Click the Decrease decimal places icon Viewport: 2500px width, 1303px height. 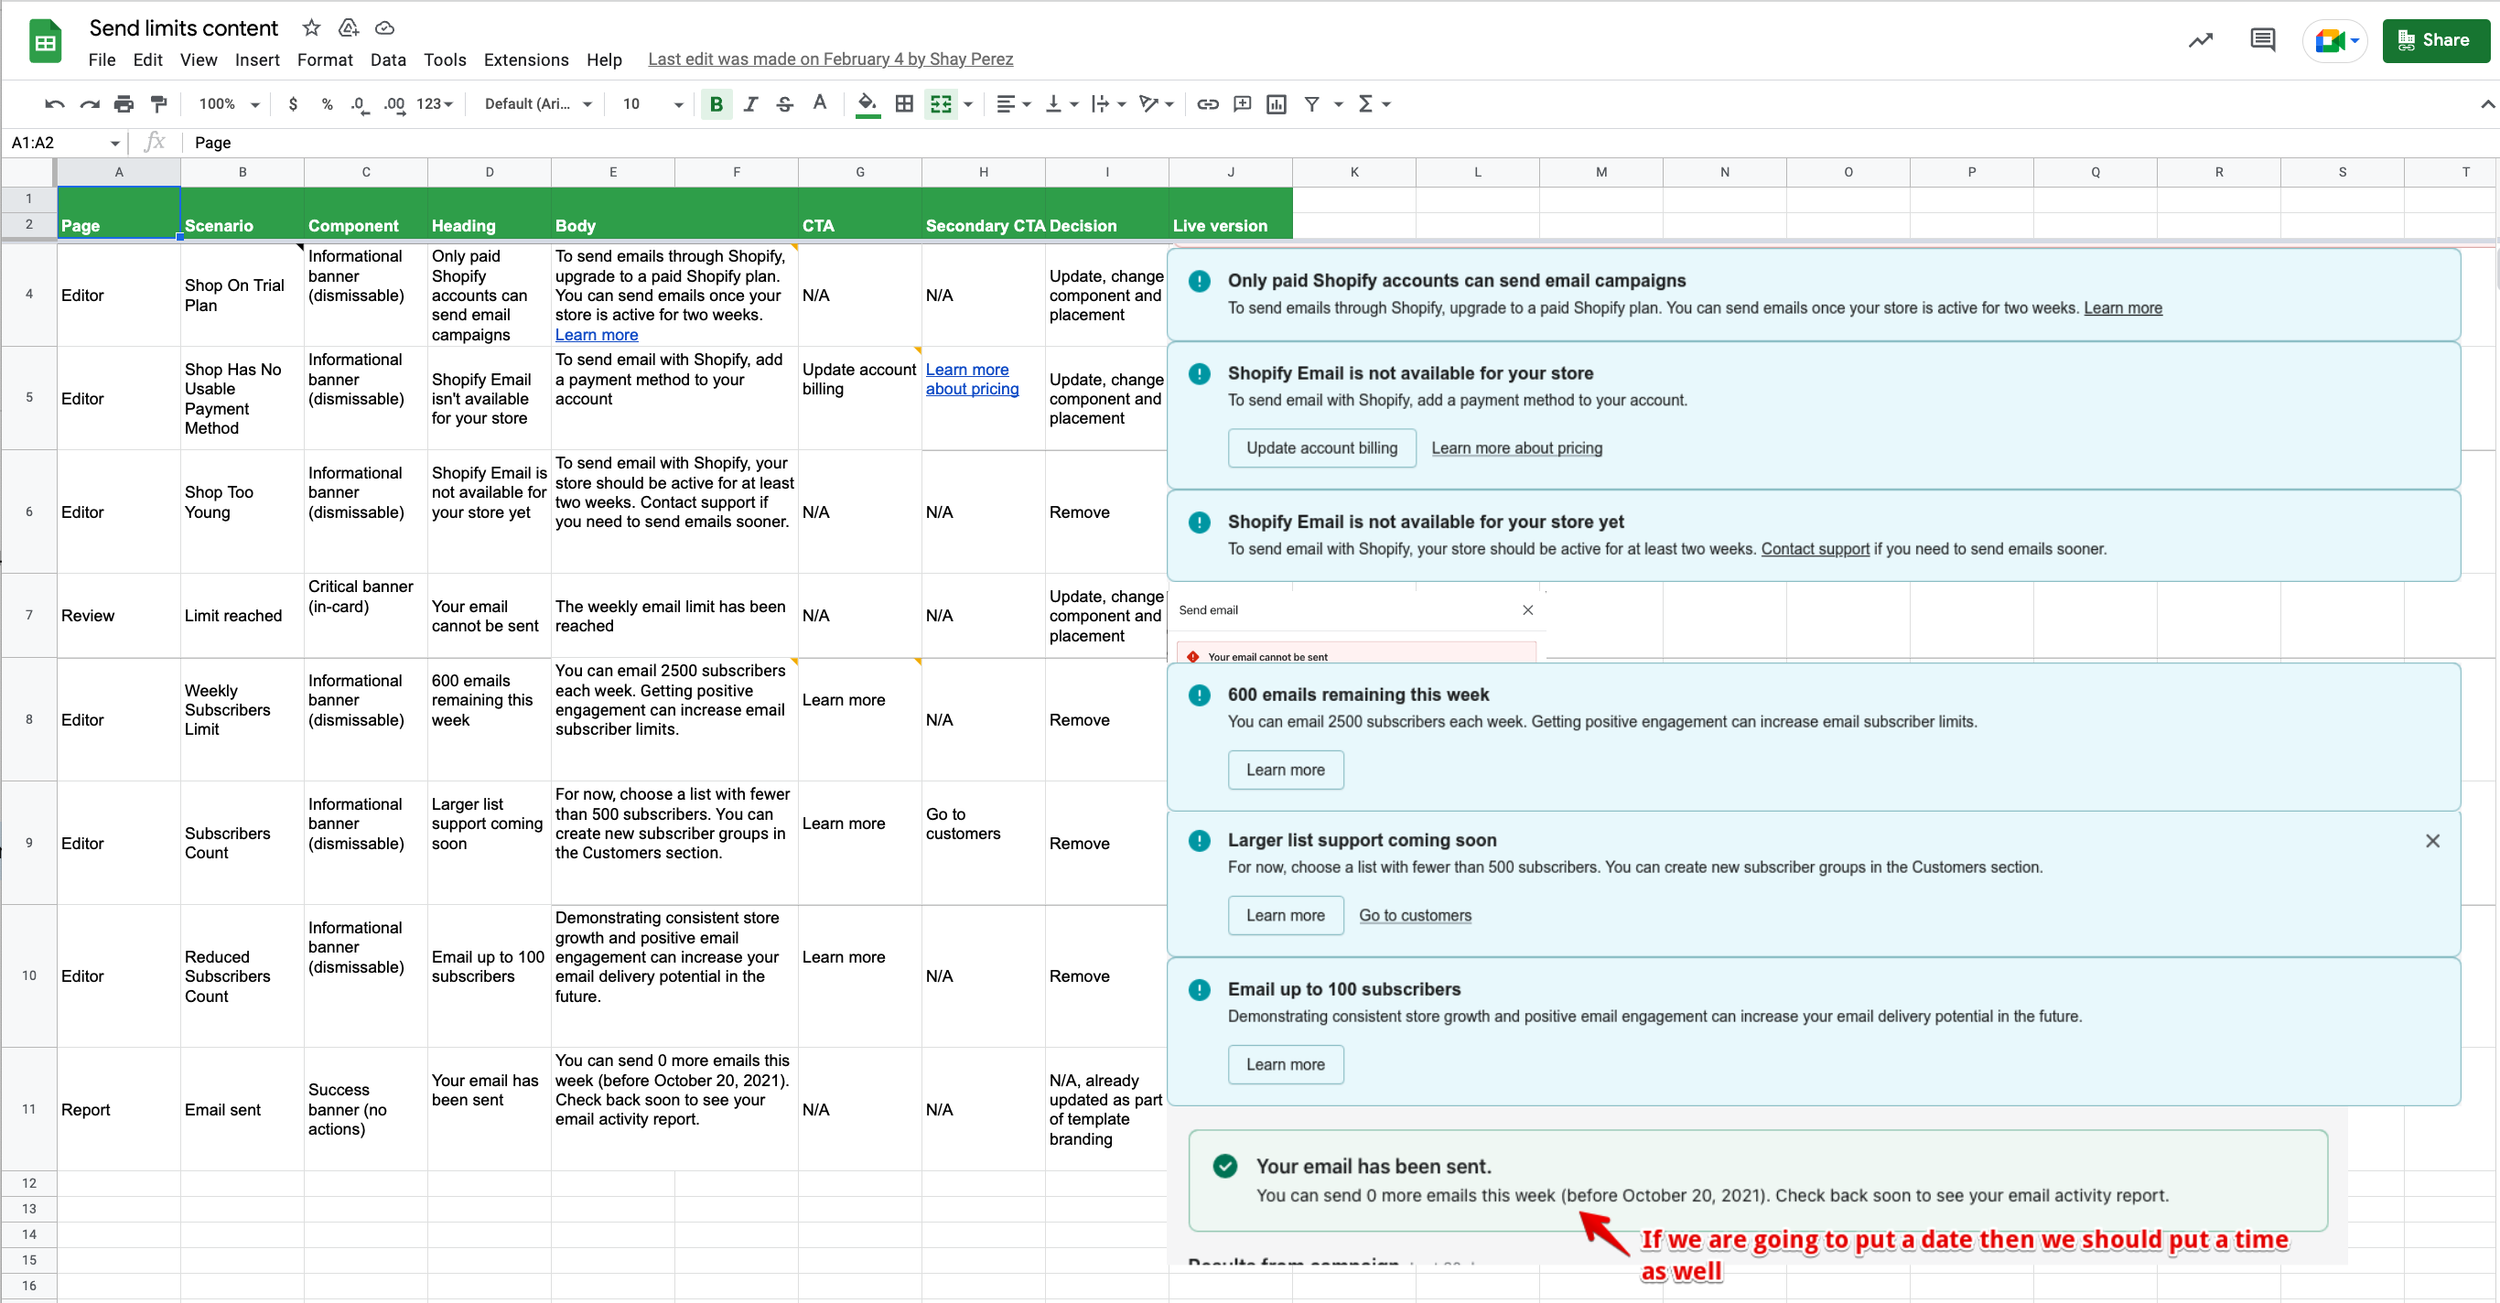[x=359, y=104]
